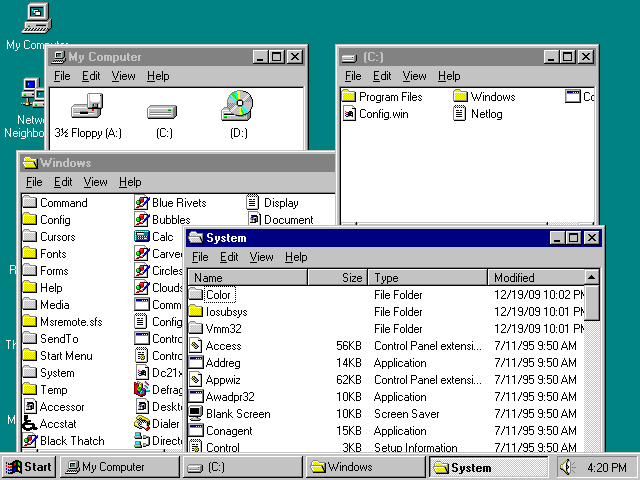Click the System window scrollbar up arrow

(591, 278)
